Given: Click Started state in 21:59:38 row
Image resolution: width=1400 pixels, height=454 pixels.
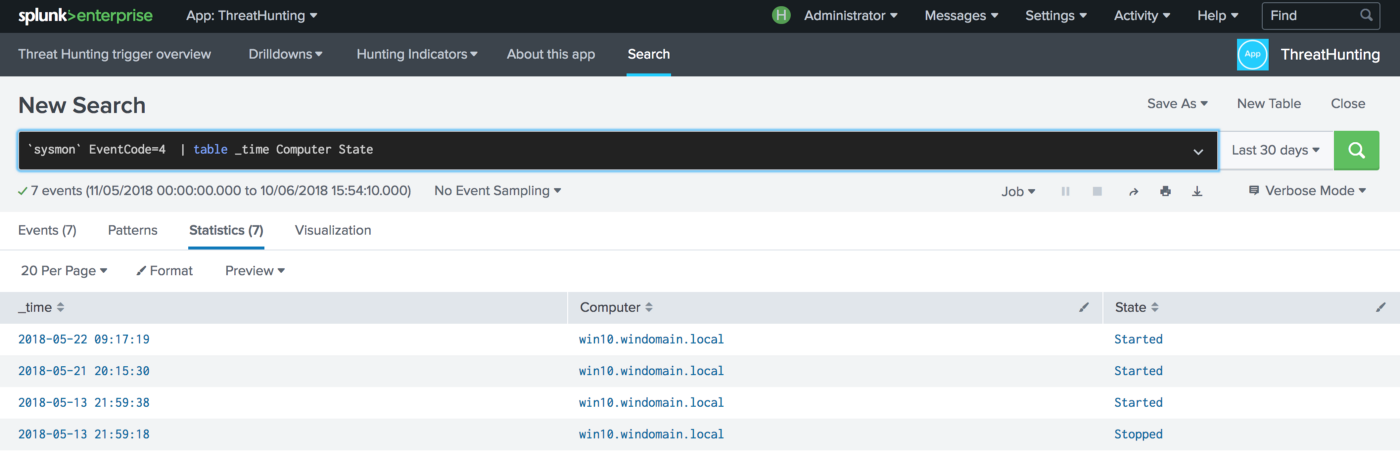Looking at the screenshot, I should (x=1138, y=403).
